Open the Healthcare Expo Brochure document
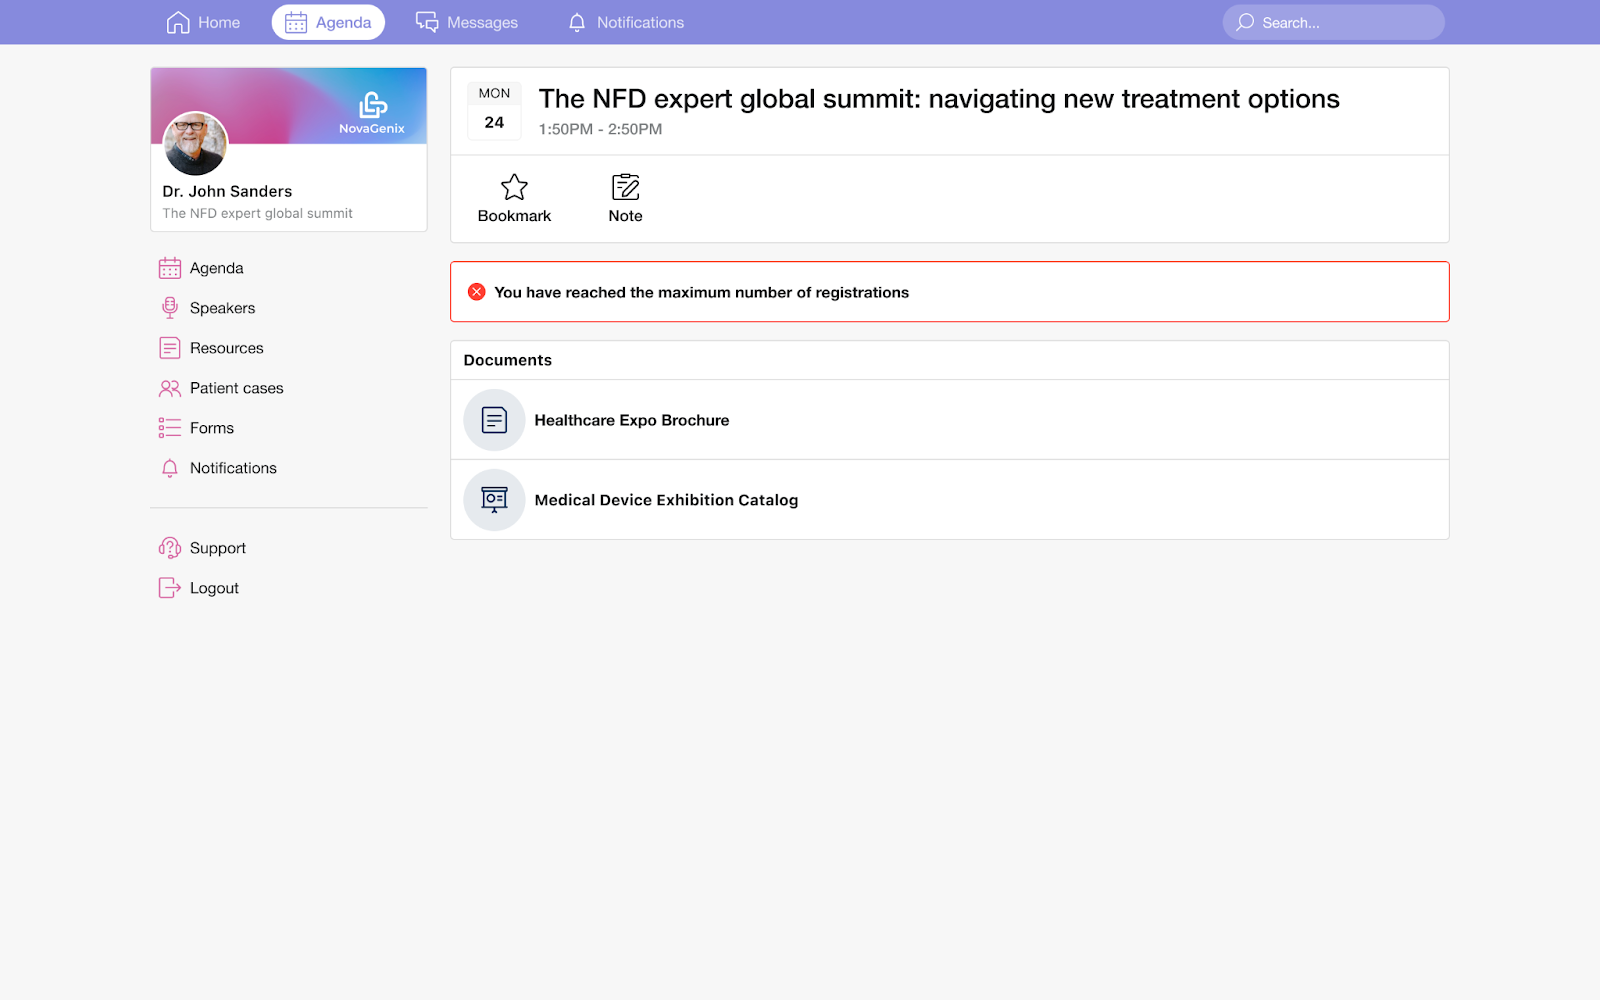The width and height of the screenshot is (1600, 1000). (950, 420)
